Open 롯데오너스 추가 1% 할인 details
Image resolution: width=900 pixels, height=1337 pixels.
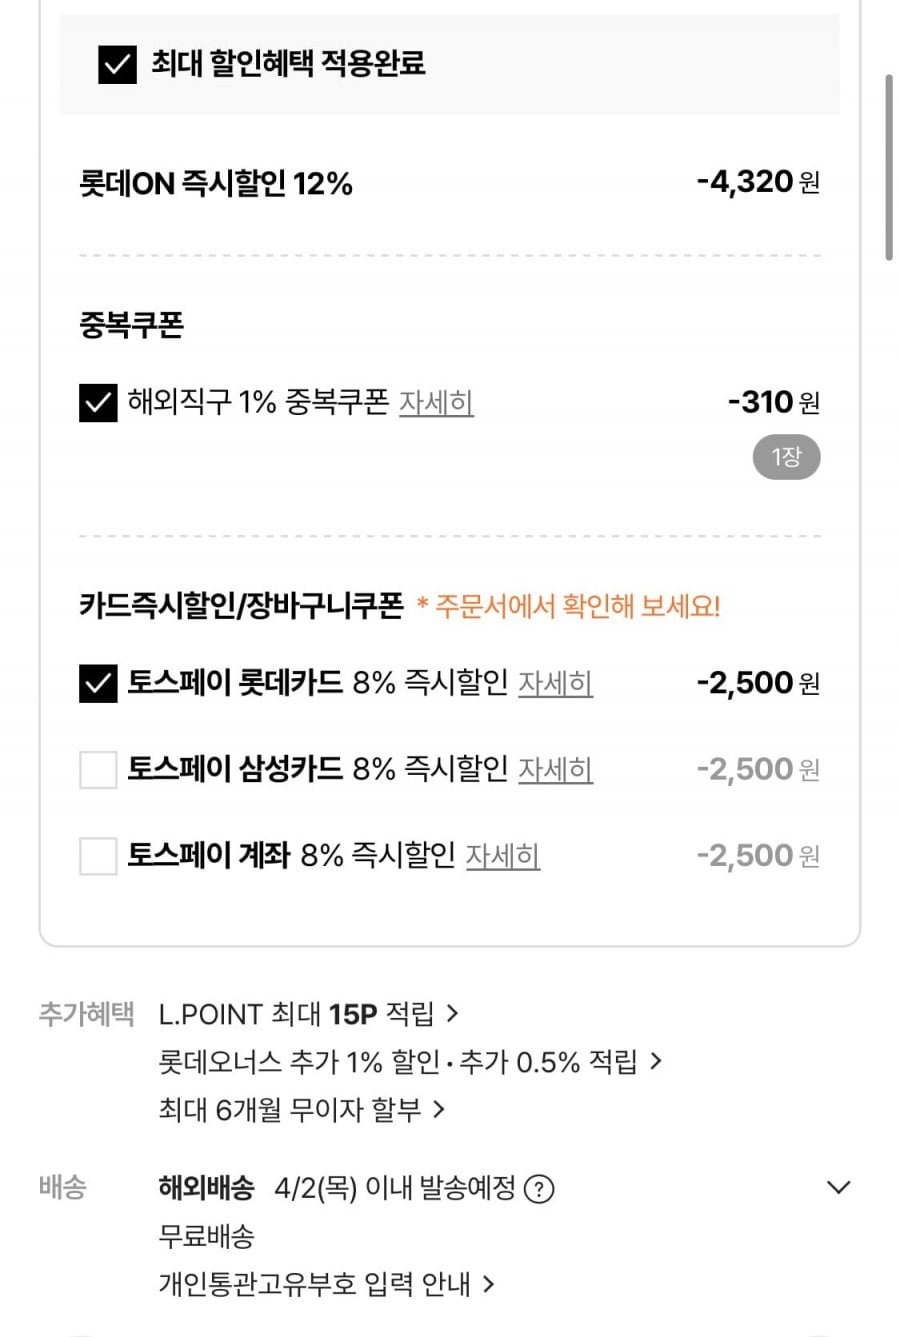point(410,1061)
